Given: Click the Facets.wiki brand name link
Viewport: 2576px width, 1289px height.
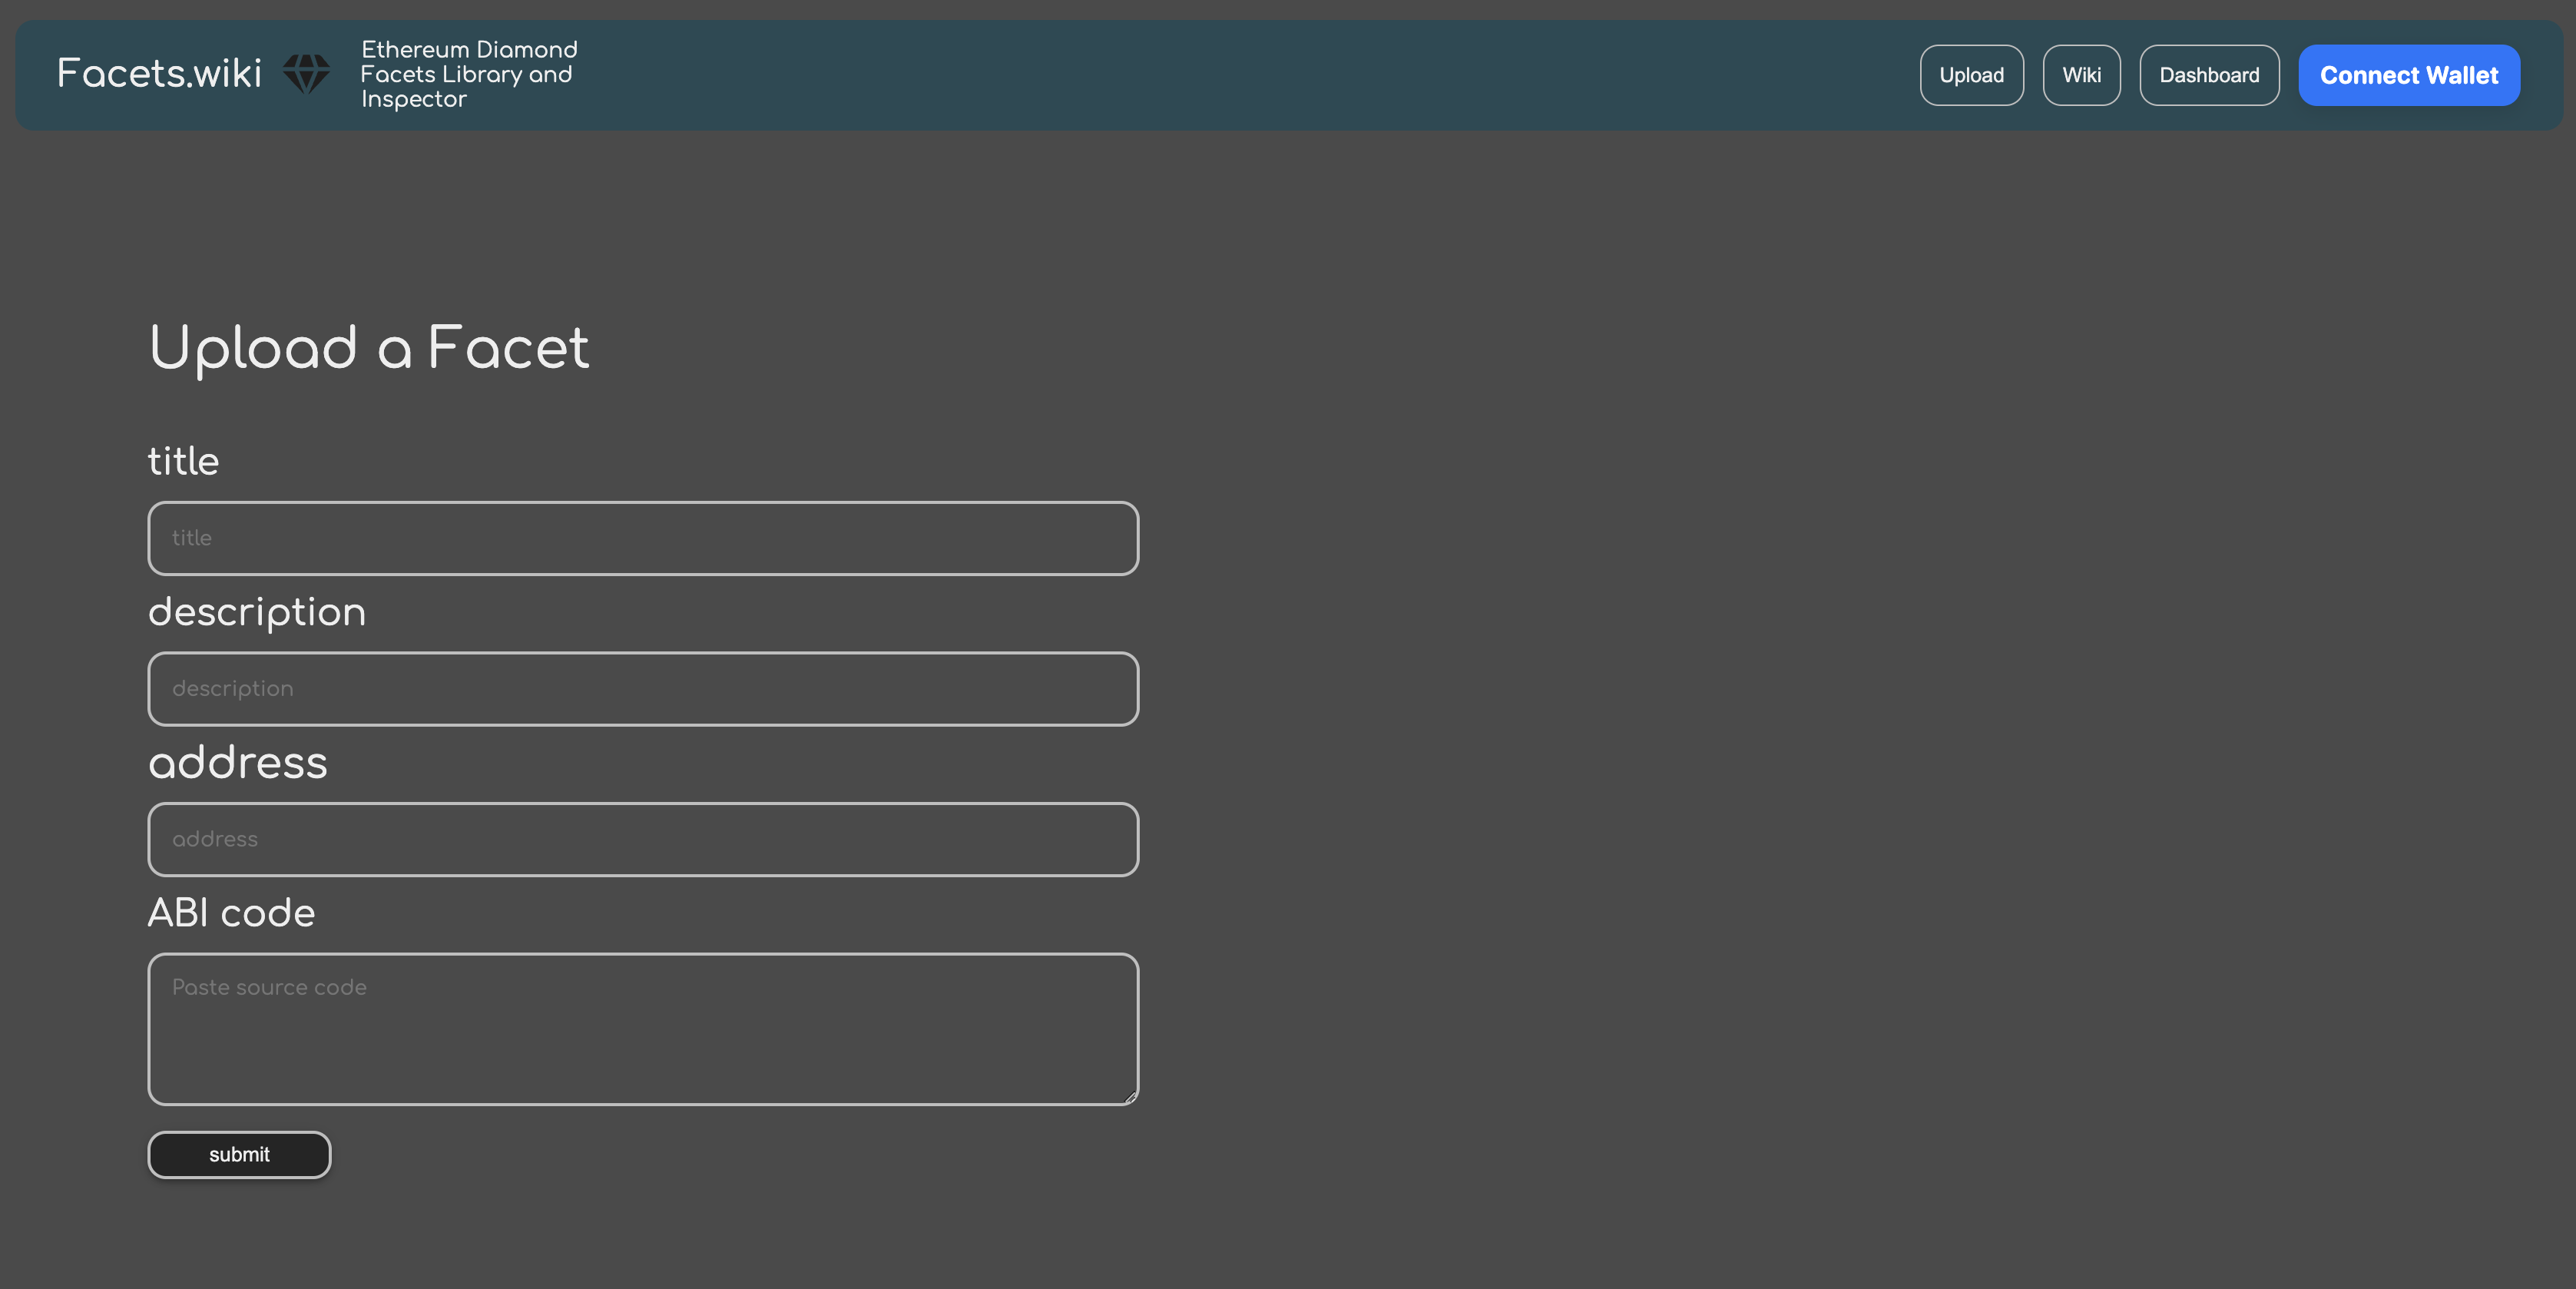Looking at the screenshot, I should tap(159, 74).
